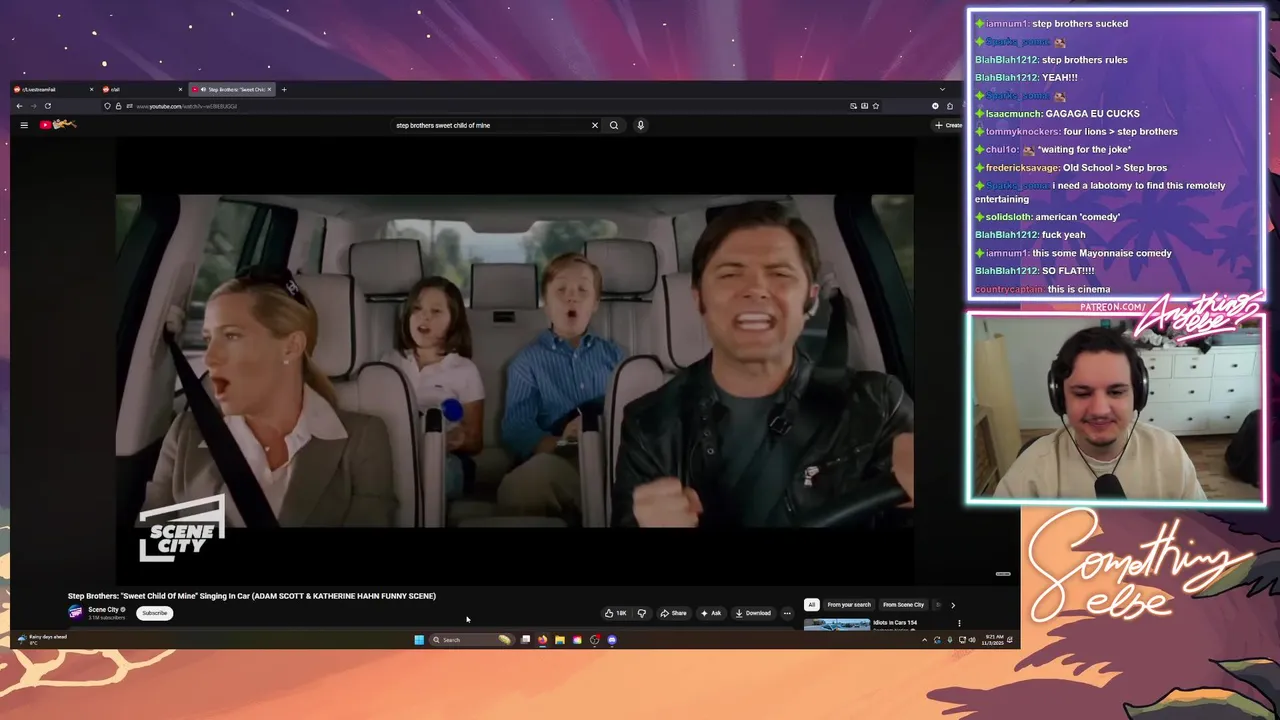Click the Create button on YouTube
This screenshot has width=1280, height=720.
(x=948, y=125)
